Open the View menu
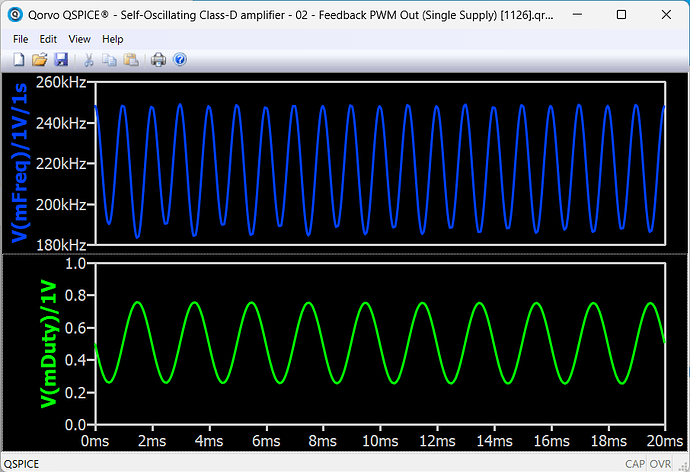This screenshot has width=690, height=472. (79, 39)
